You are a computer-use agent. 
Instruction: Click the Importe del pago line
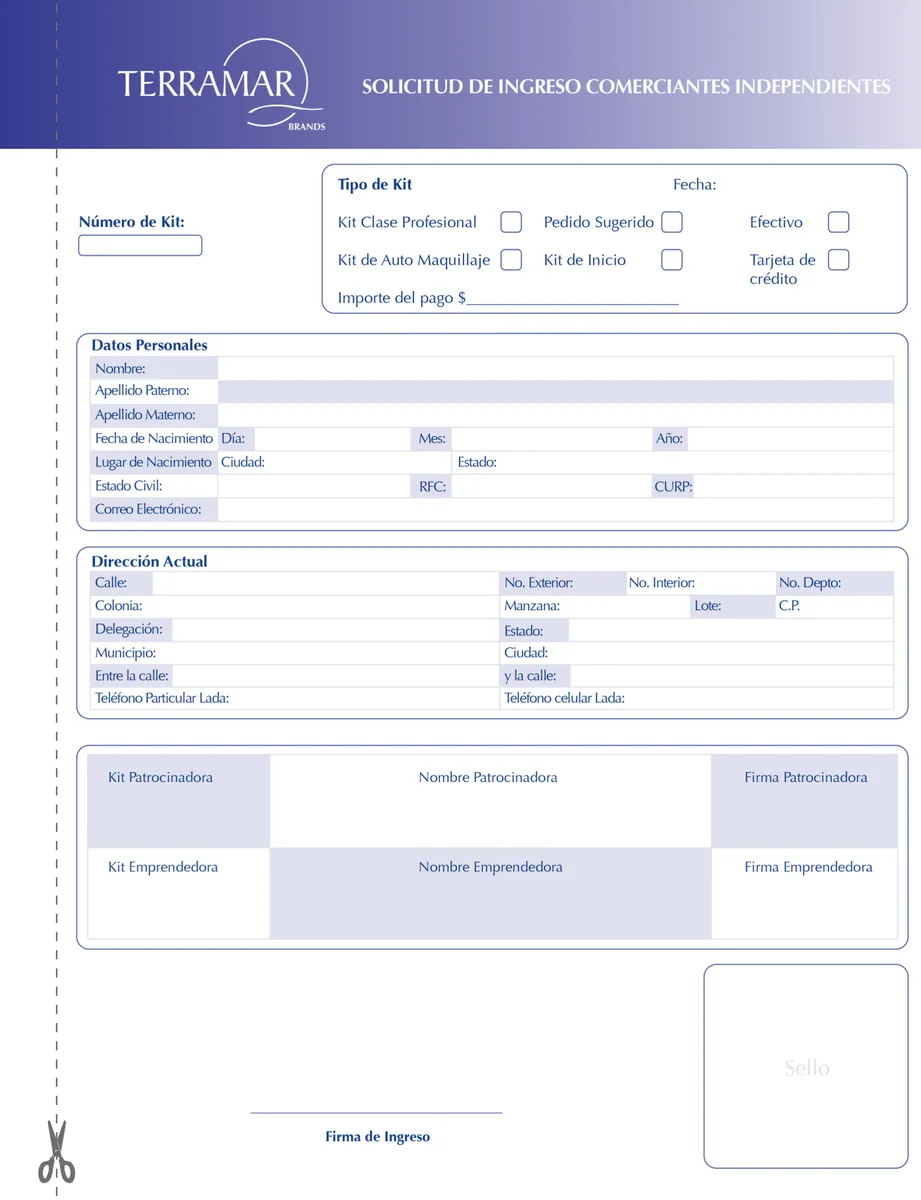tap(572, 298)
